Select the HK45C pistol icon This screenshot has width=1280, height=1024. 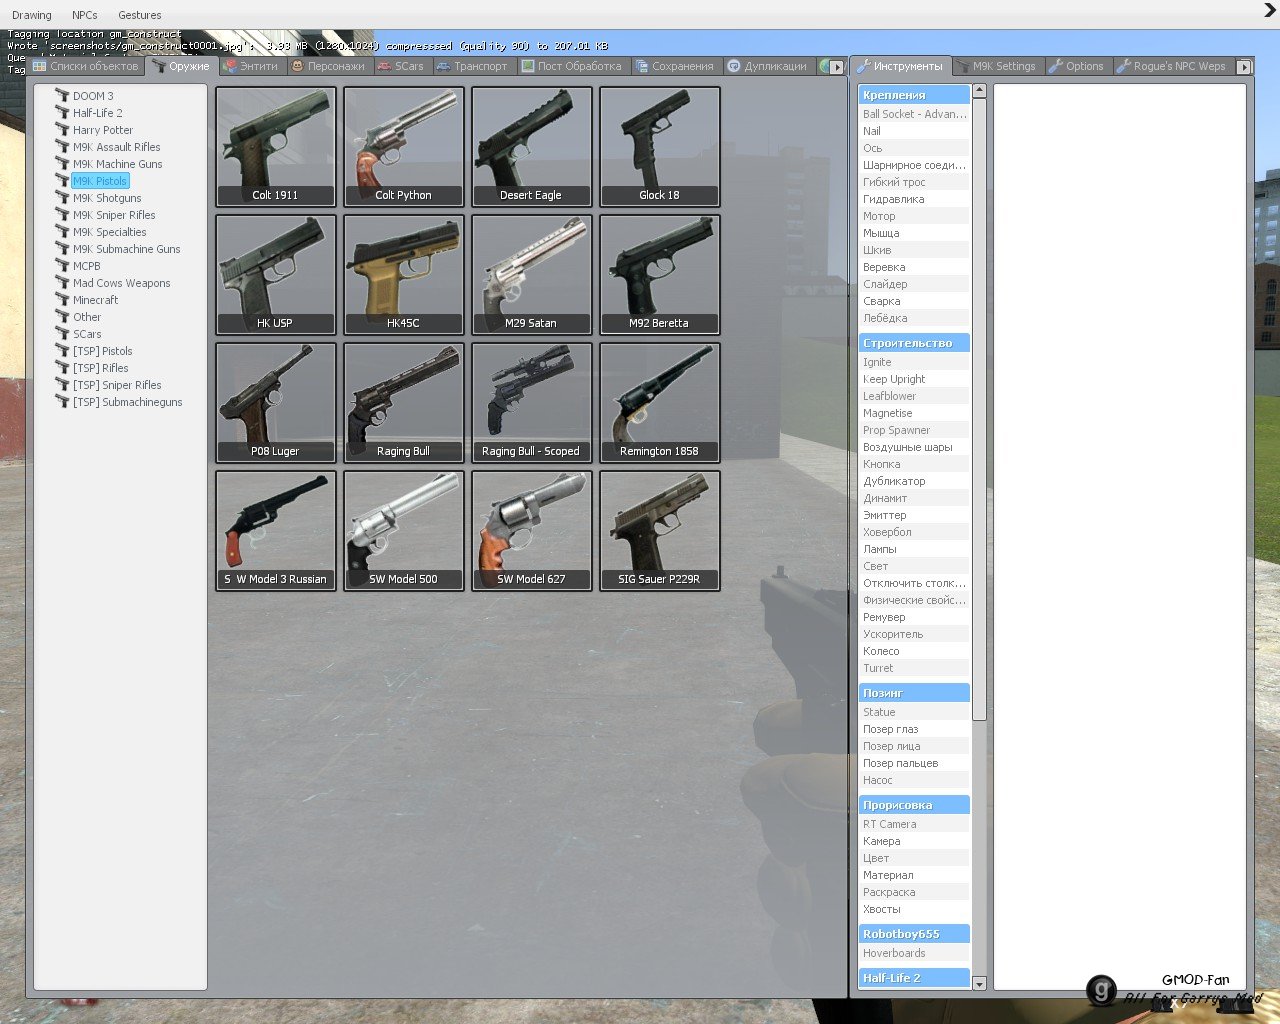(x=404, y=275)
